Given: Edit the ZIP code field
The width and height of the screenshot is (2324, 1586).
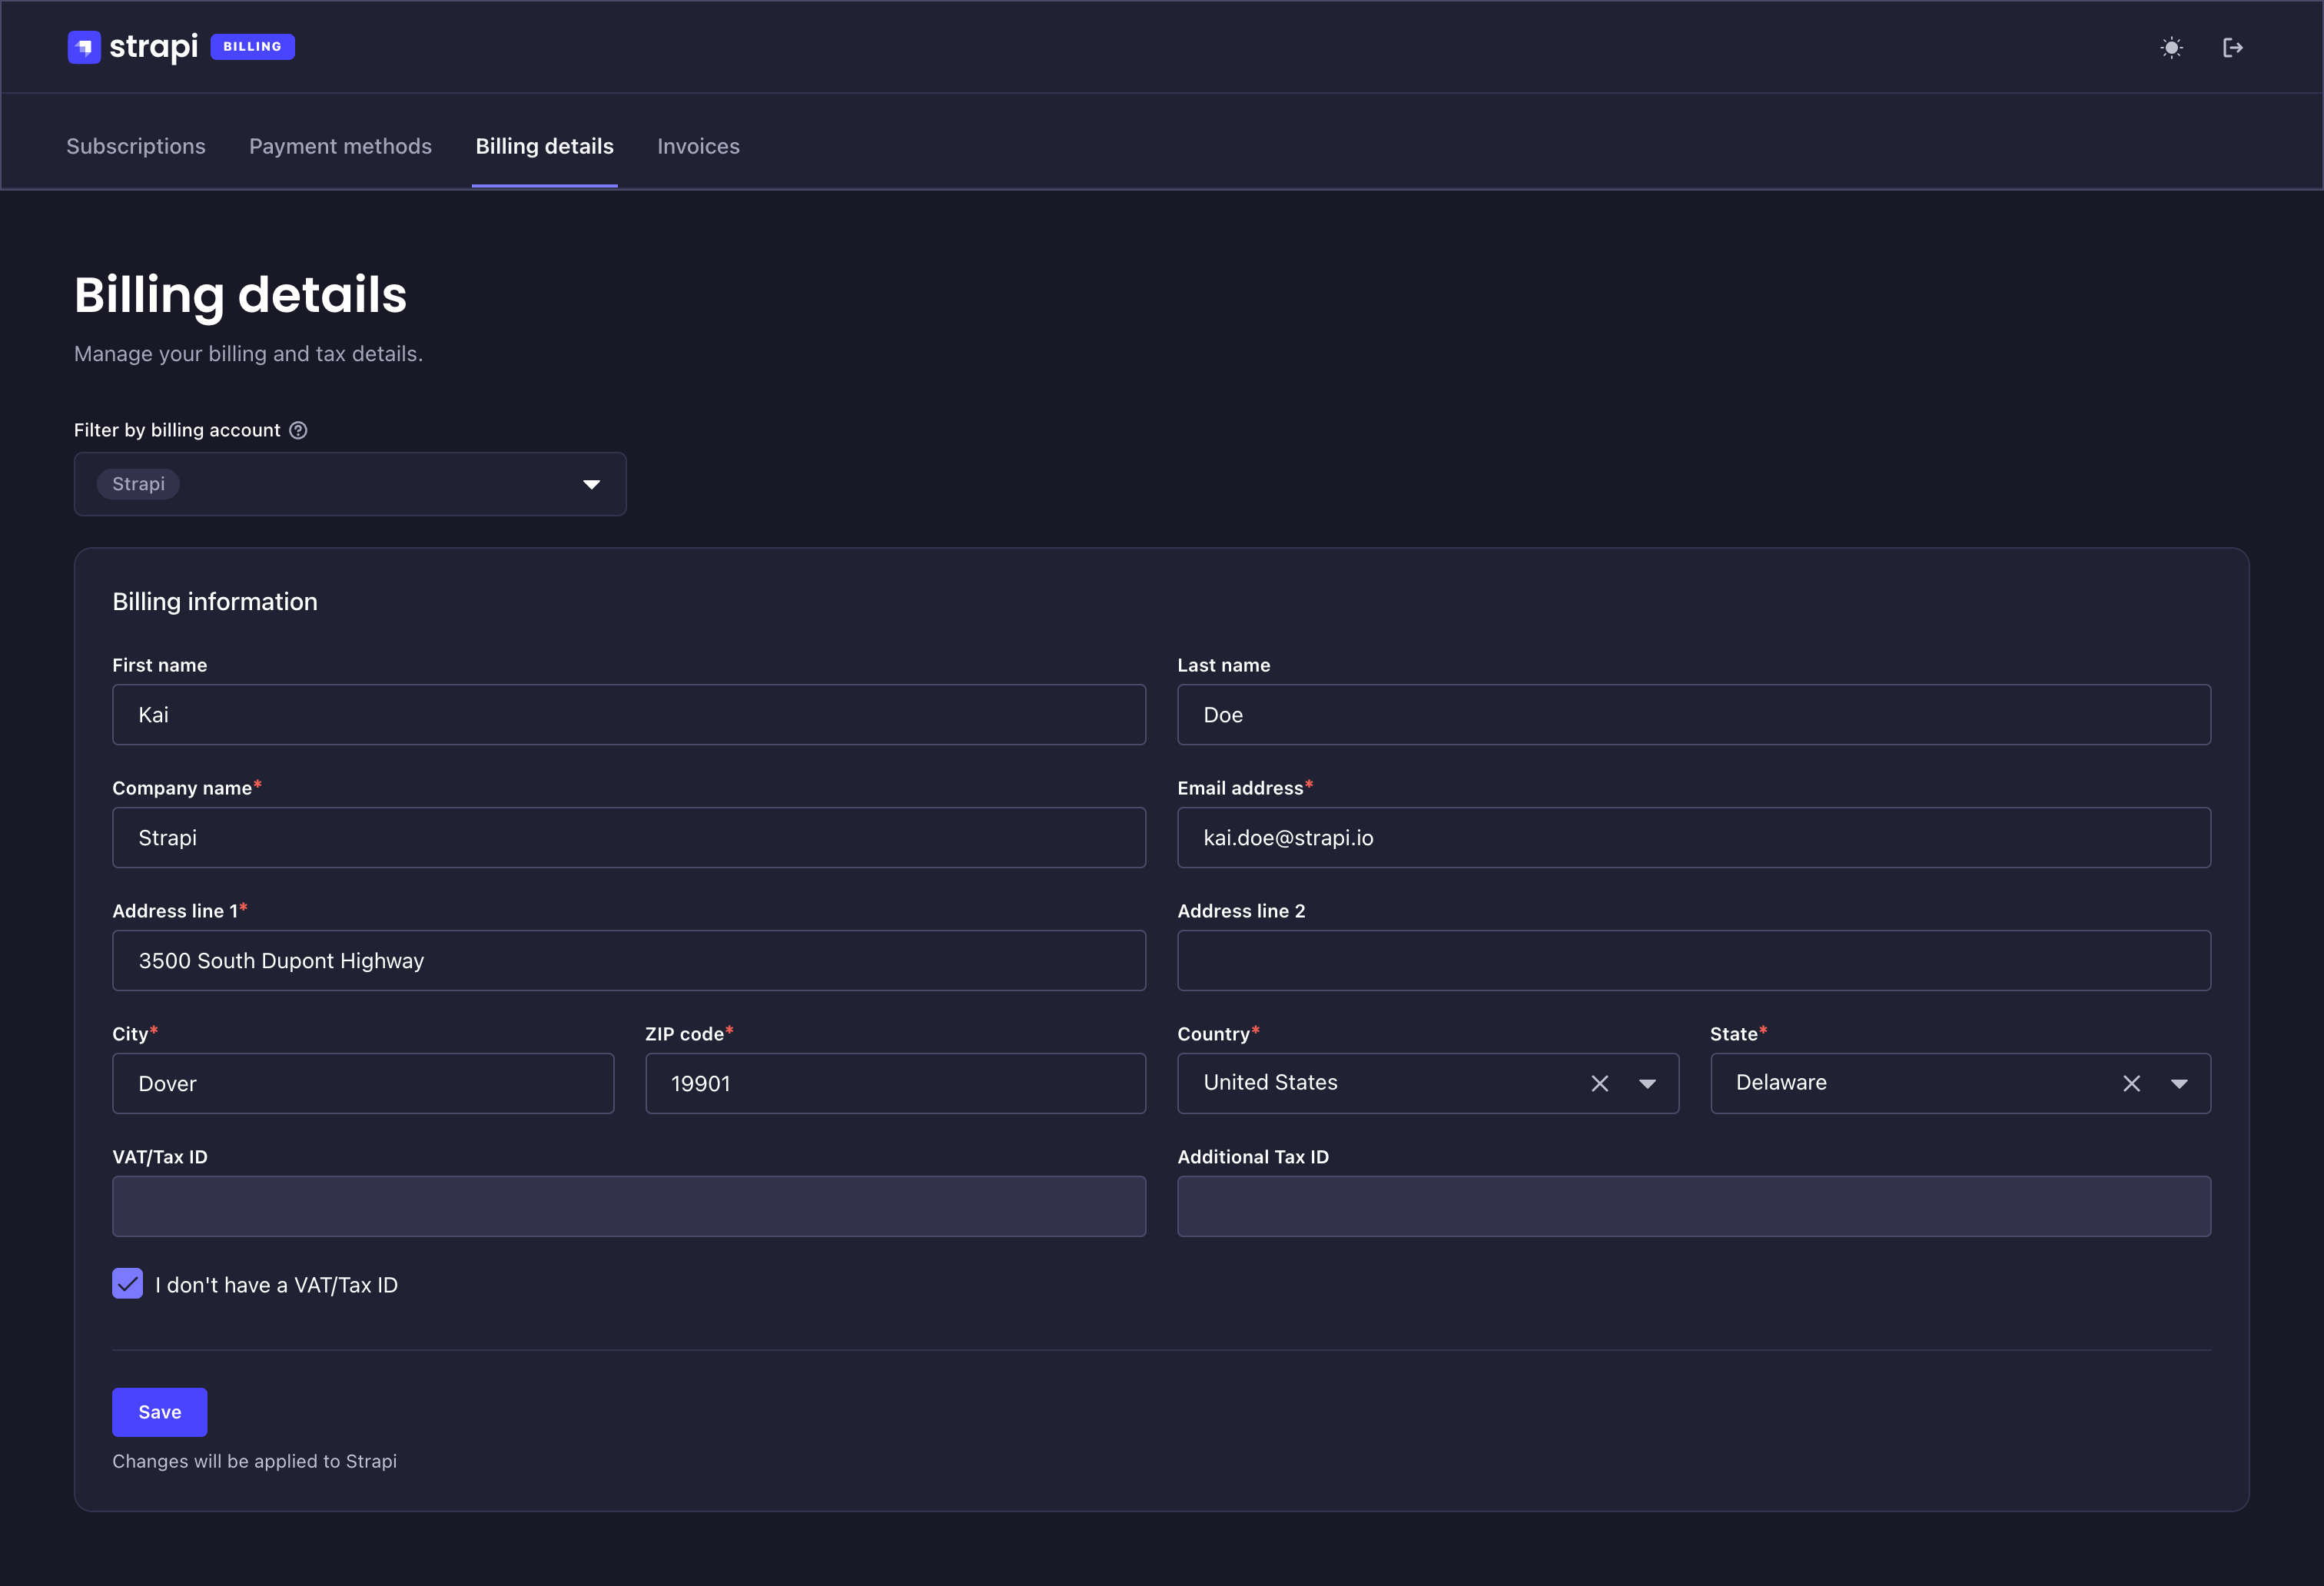Looking at the screenshot, I should [895, 1083].
